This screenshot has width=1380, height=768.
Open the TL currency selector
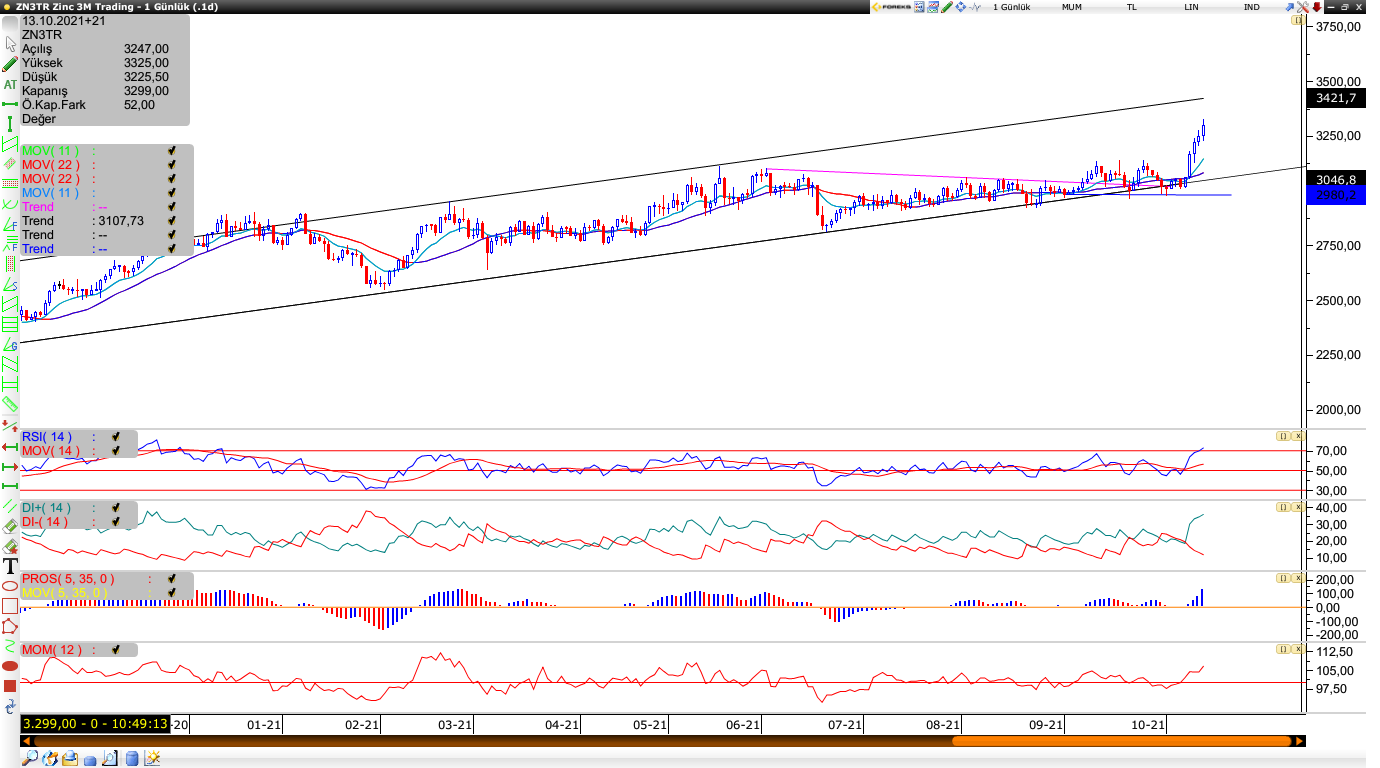point(1132,7)
